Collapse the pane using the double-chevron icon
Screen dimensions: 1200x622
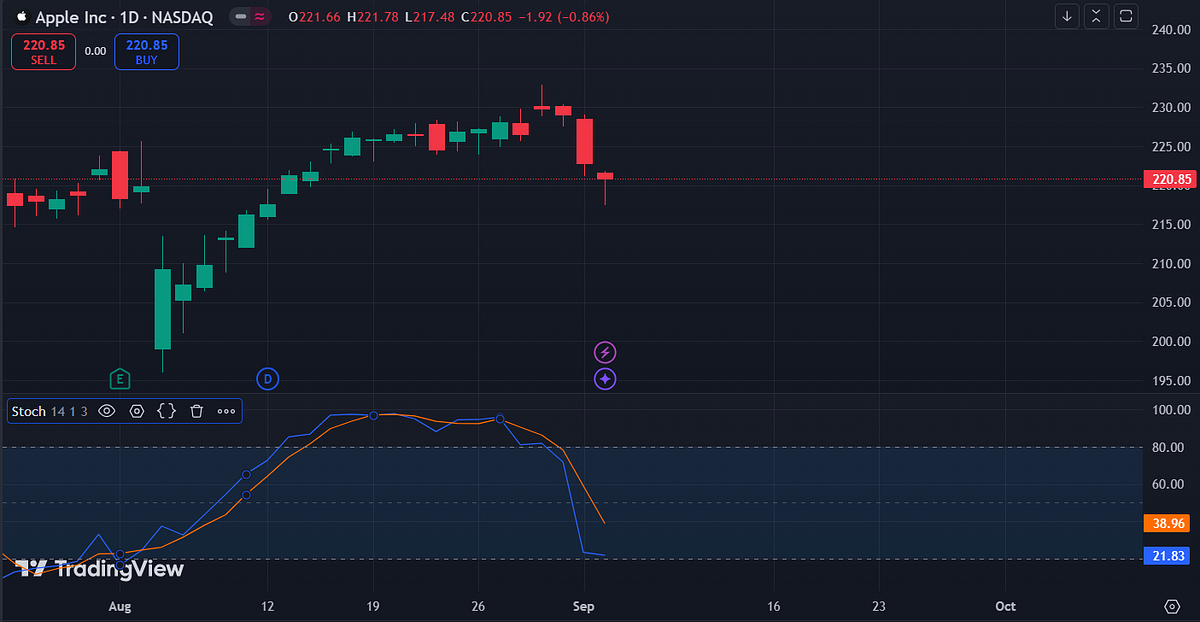[x=1095, y=16]
